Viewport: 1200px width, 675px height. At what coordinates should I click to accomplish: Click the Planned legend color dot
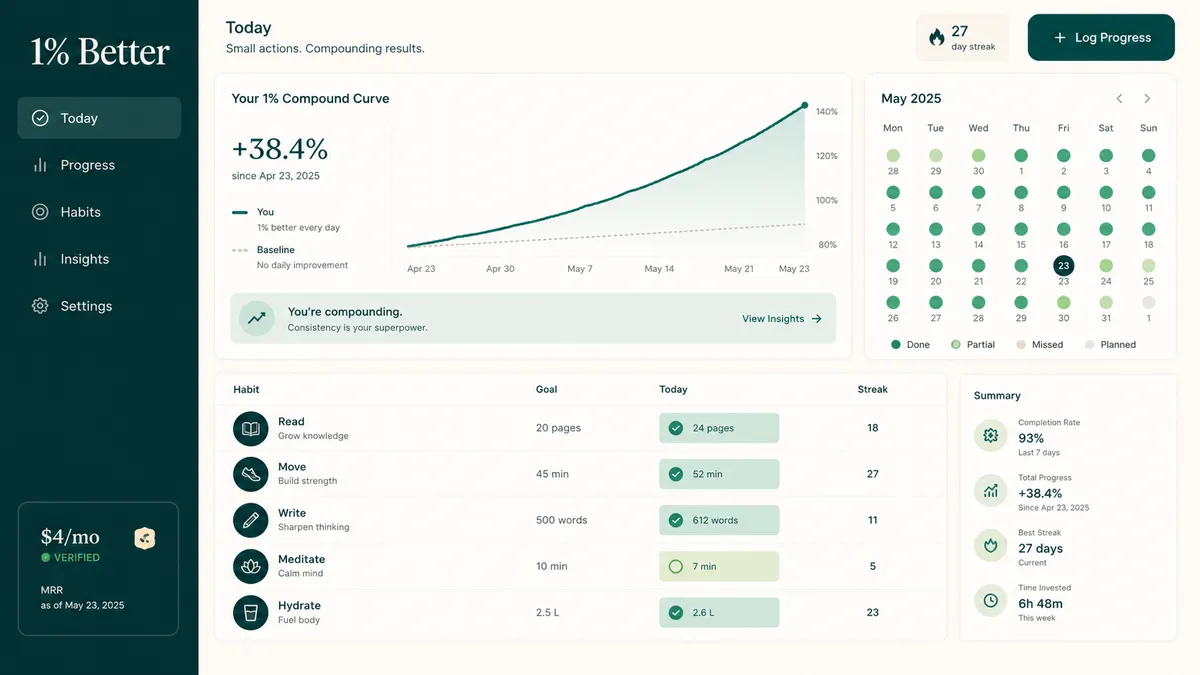(x=1089, y=344)
